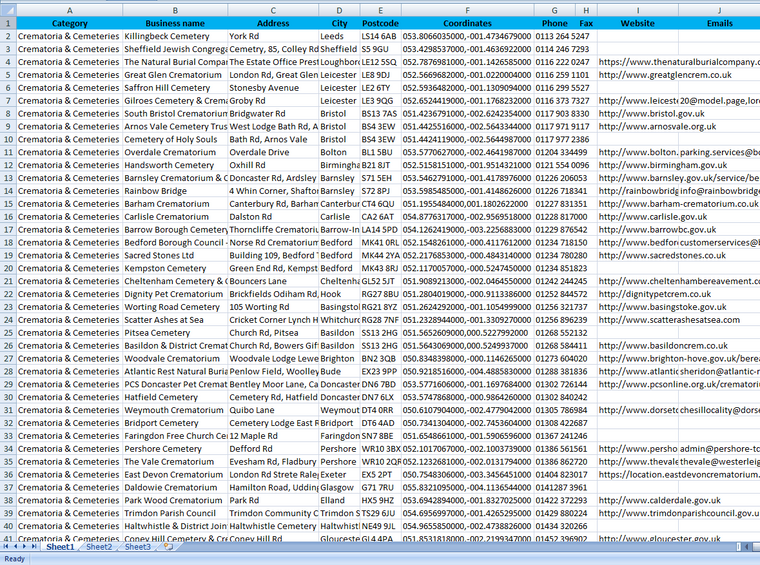Select the City header cell
760x565 pixels.
click(339, 23)
